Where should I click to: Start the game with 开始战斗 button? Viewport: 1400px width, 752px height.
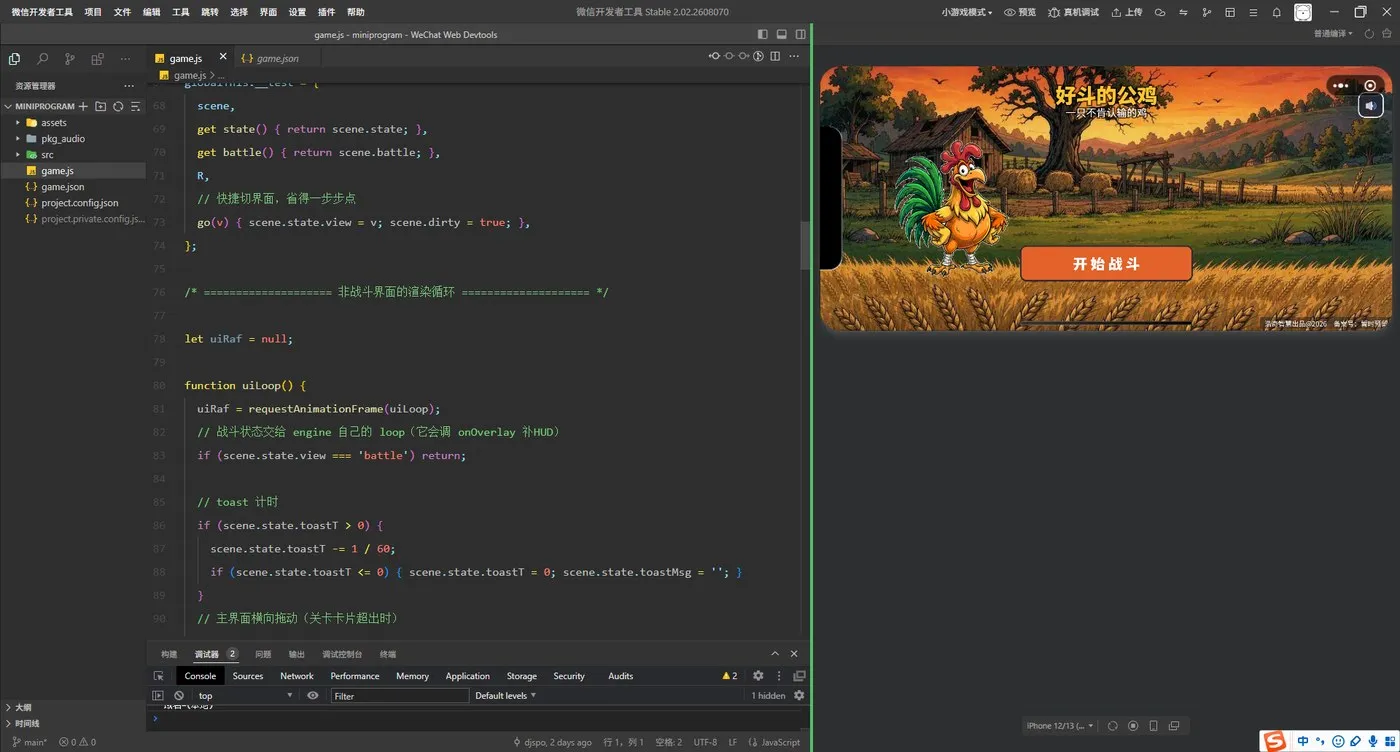click(1106, 264)
